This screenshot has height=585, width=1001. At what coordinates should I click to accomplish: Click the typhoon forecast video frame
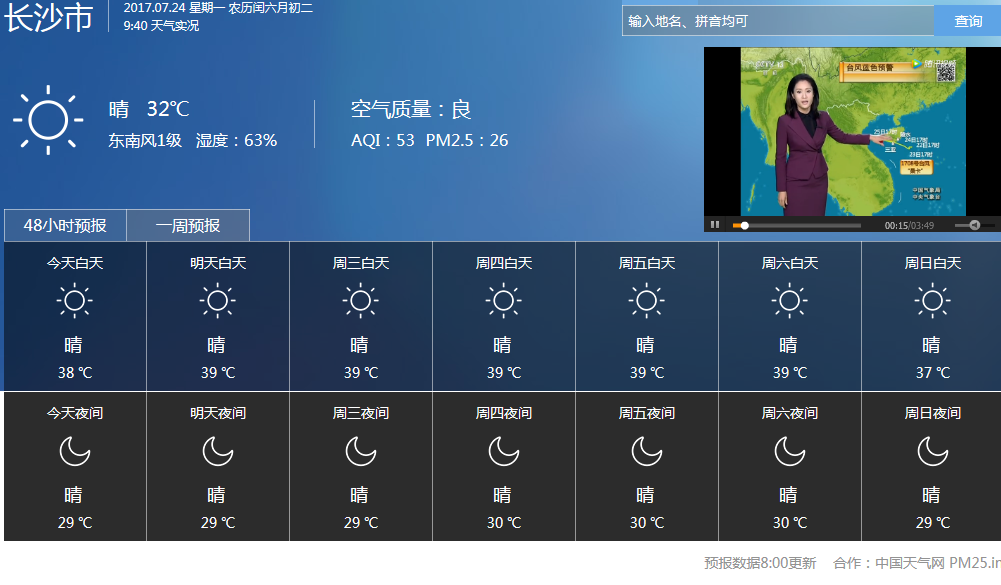coord(852,131)
